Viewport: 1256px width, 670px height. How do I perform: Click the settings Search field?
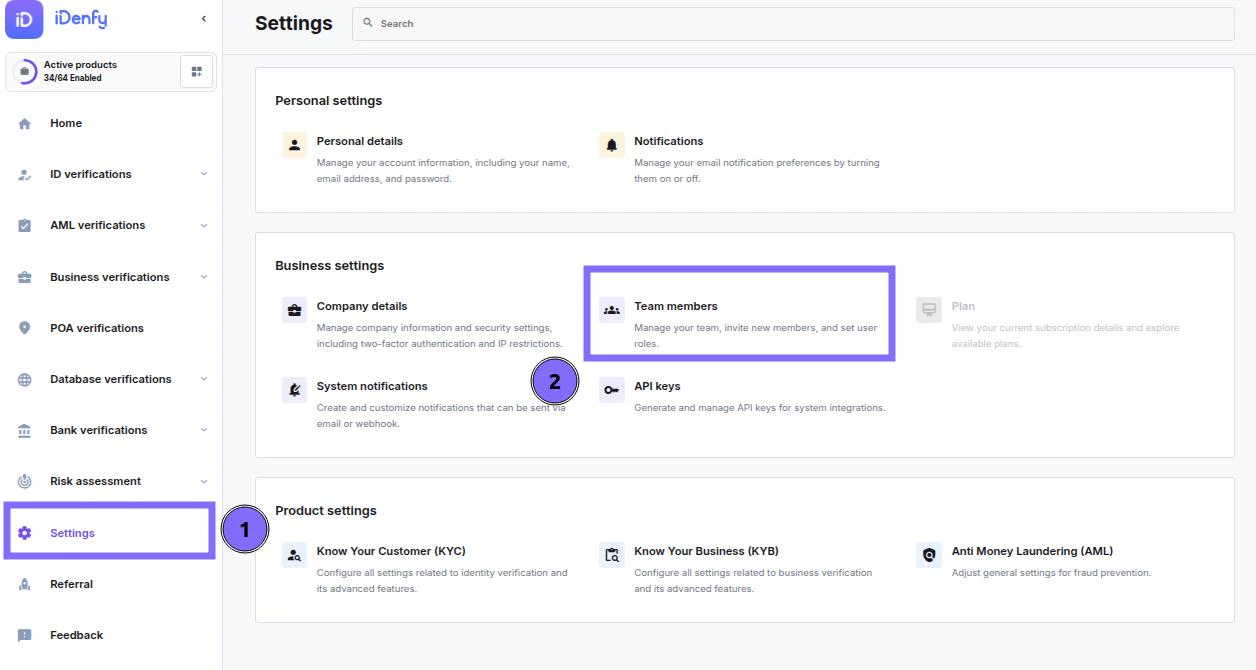pos(793,23)
